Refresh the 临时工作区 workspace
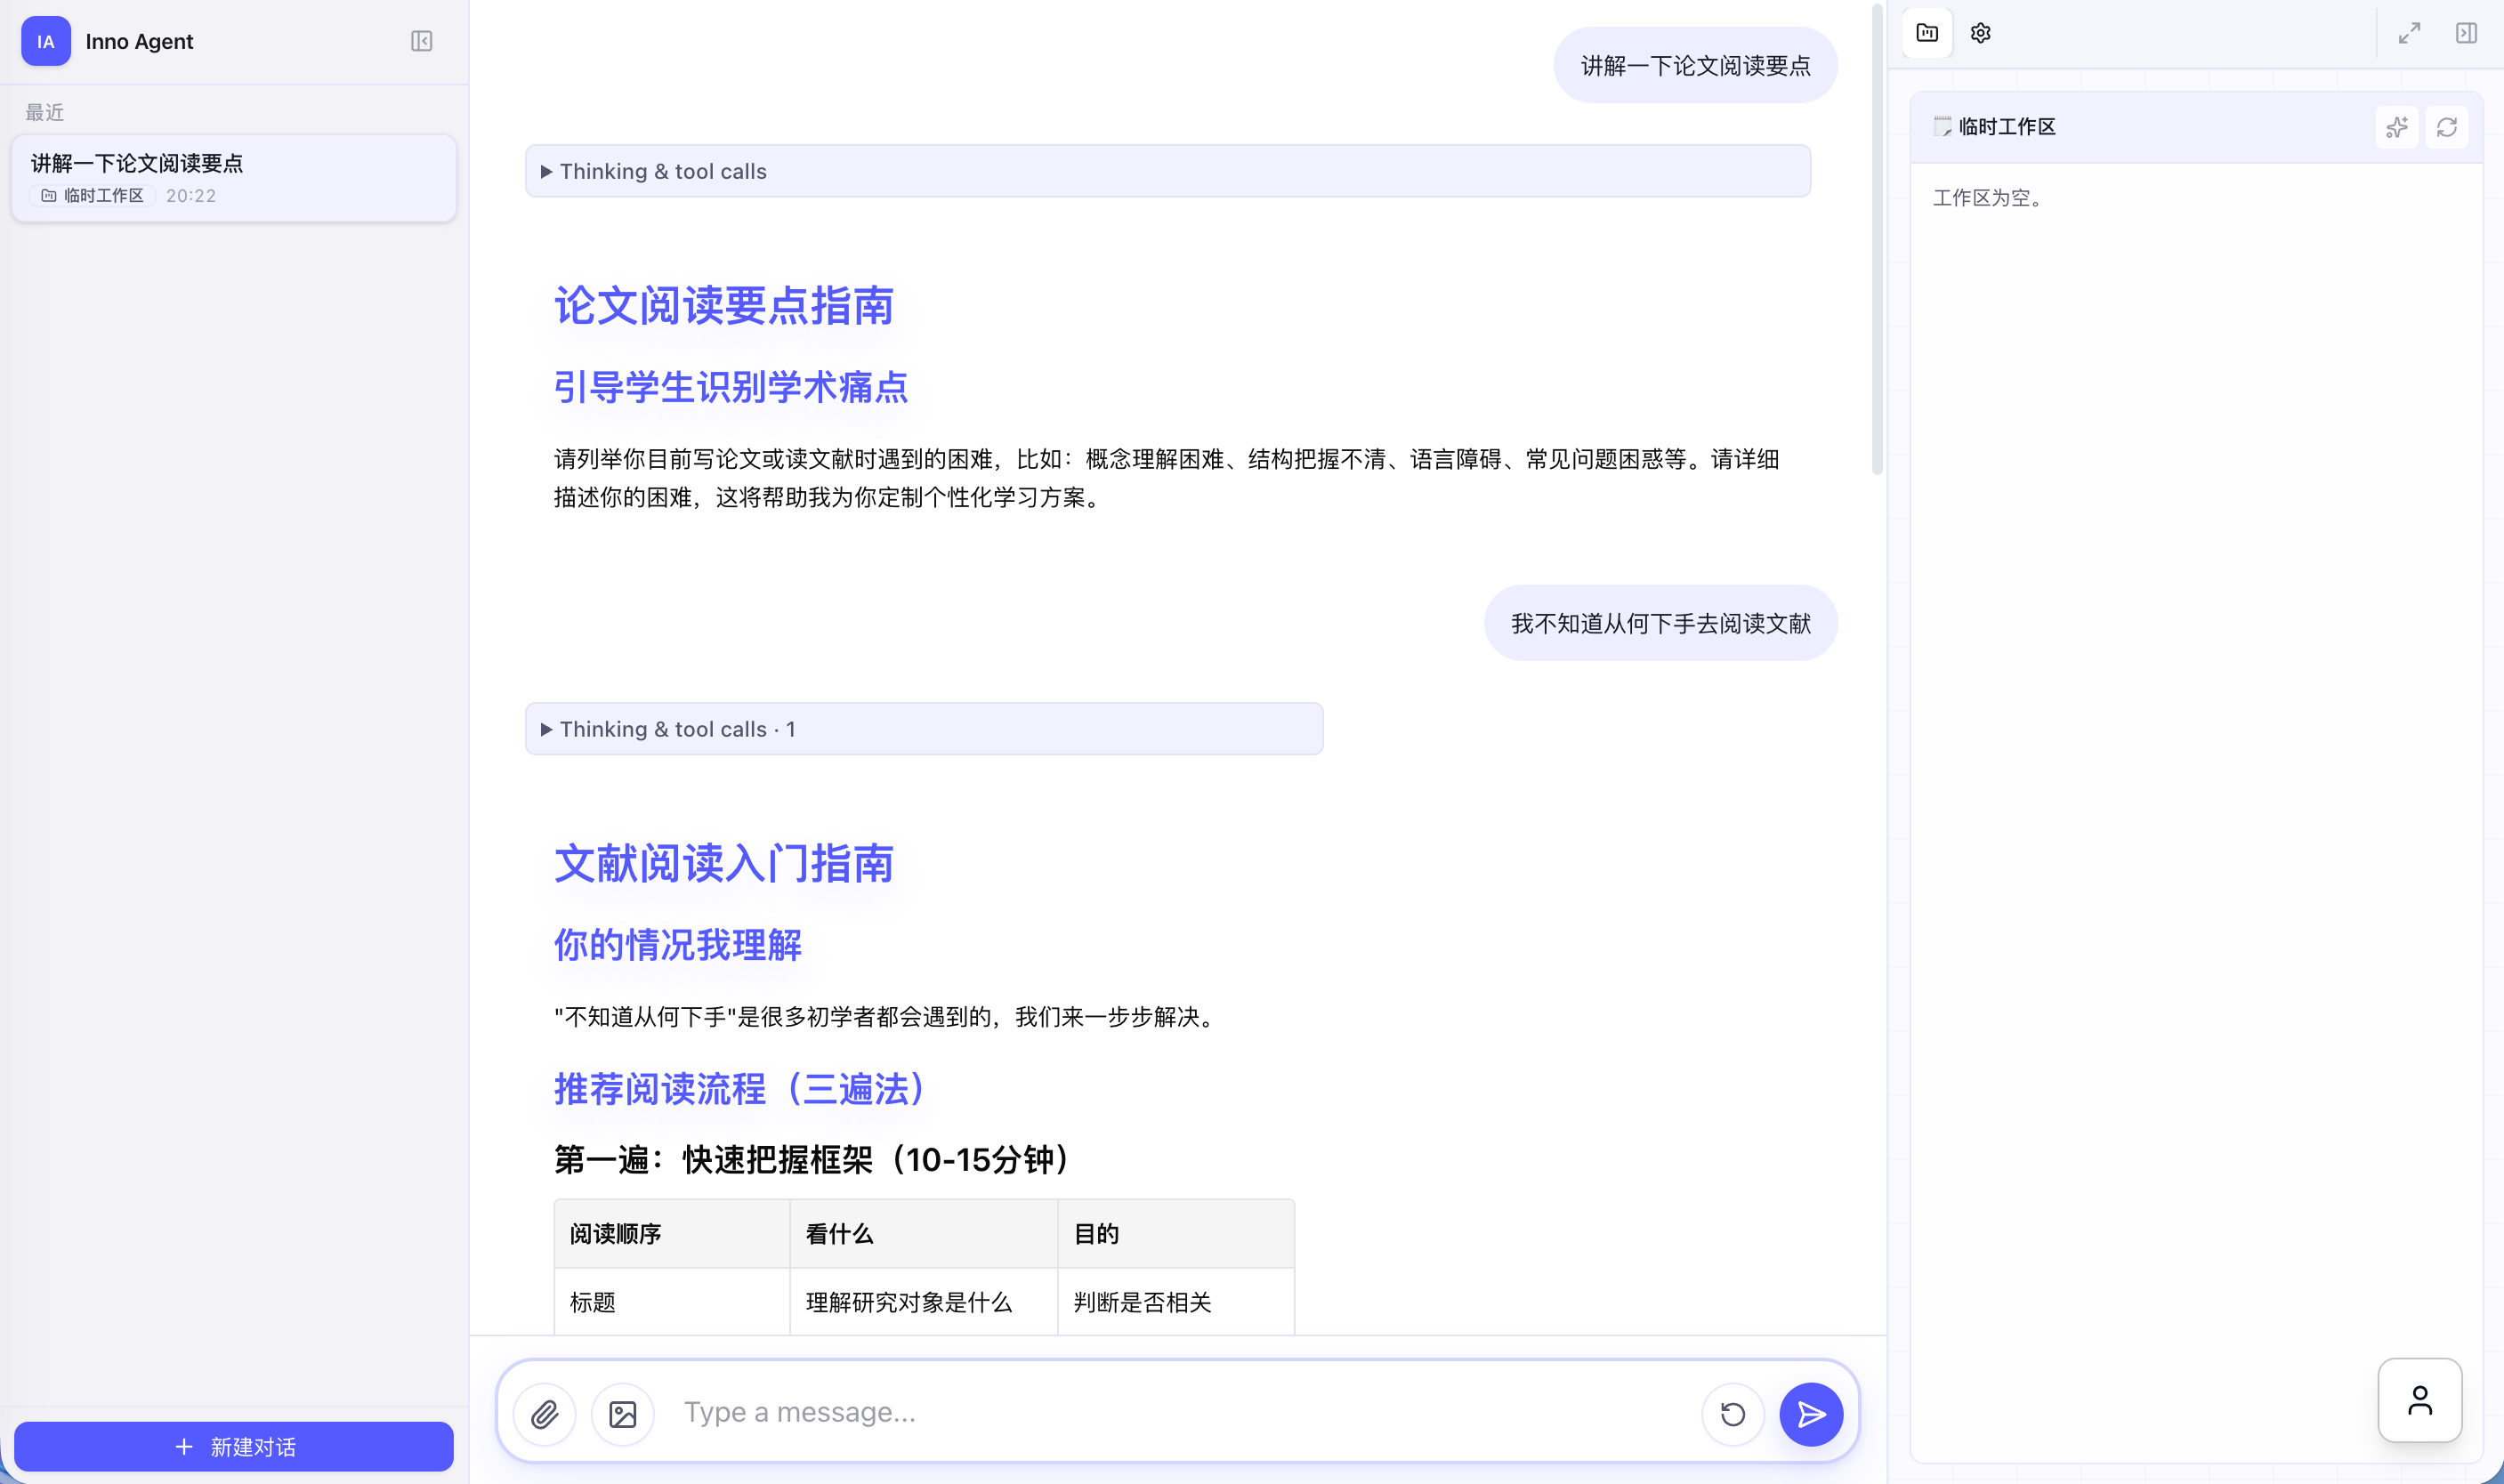2504x1484 pixels. coord(2446,127)
